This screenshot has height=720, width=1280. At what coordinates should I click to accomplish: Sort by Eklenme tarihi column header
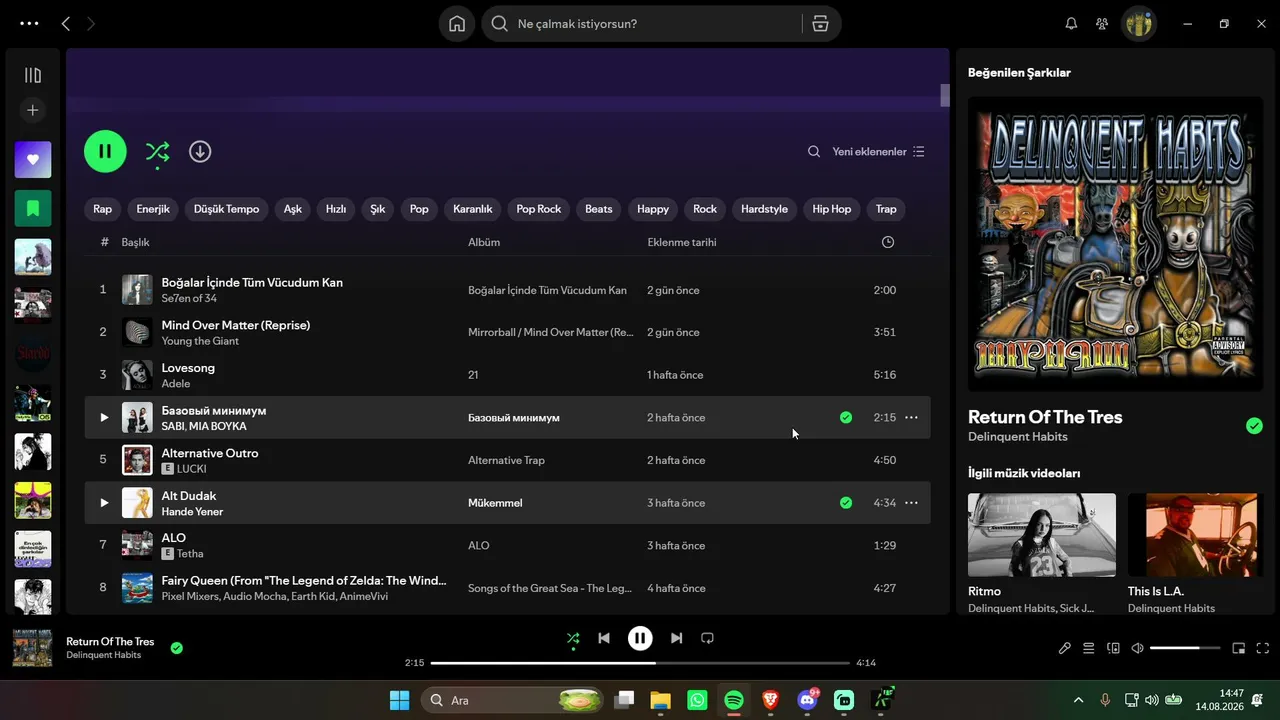682,242
